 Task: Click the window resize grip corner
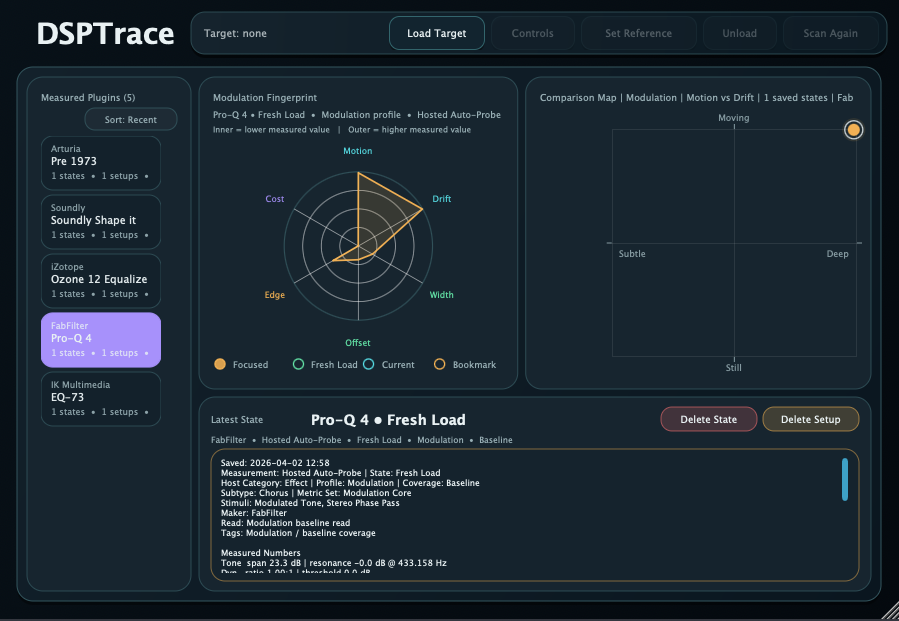tap(888, 610)
